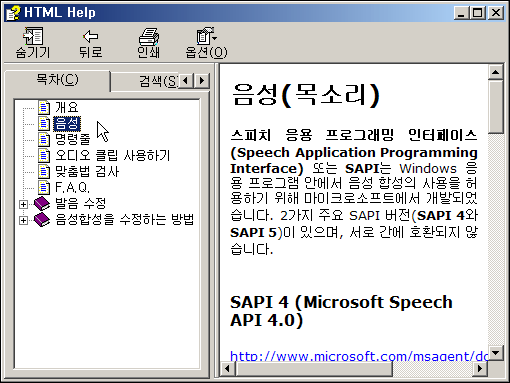Maximize the HTML Help window
510x383 pixels.
click(477, 13)
